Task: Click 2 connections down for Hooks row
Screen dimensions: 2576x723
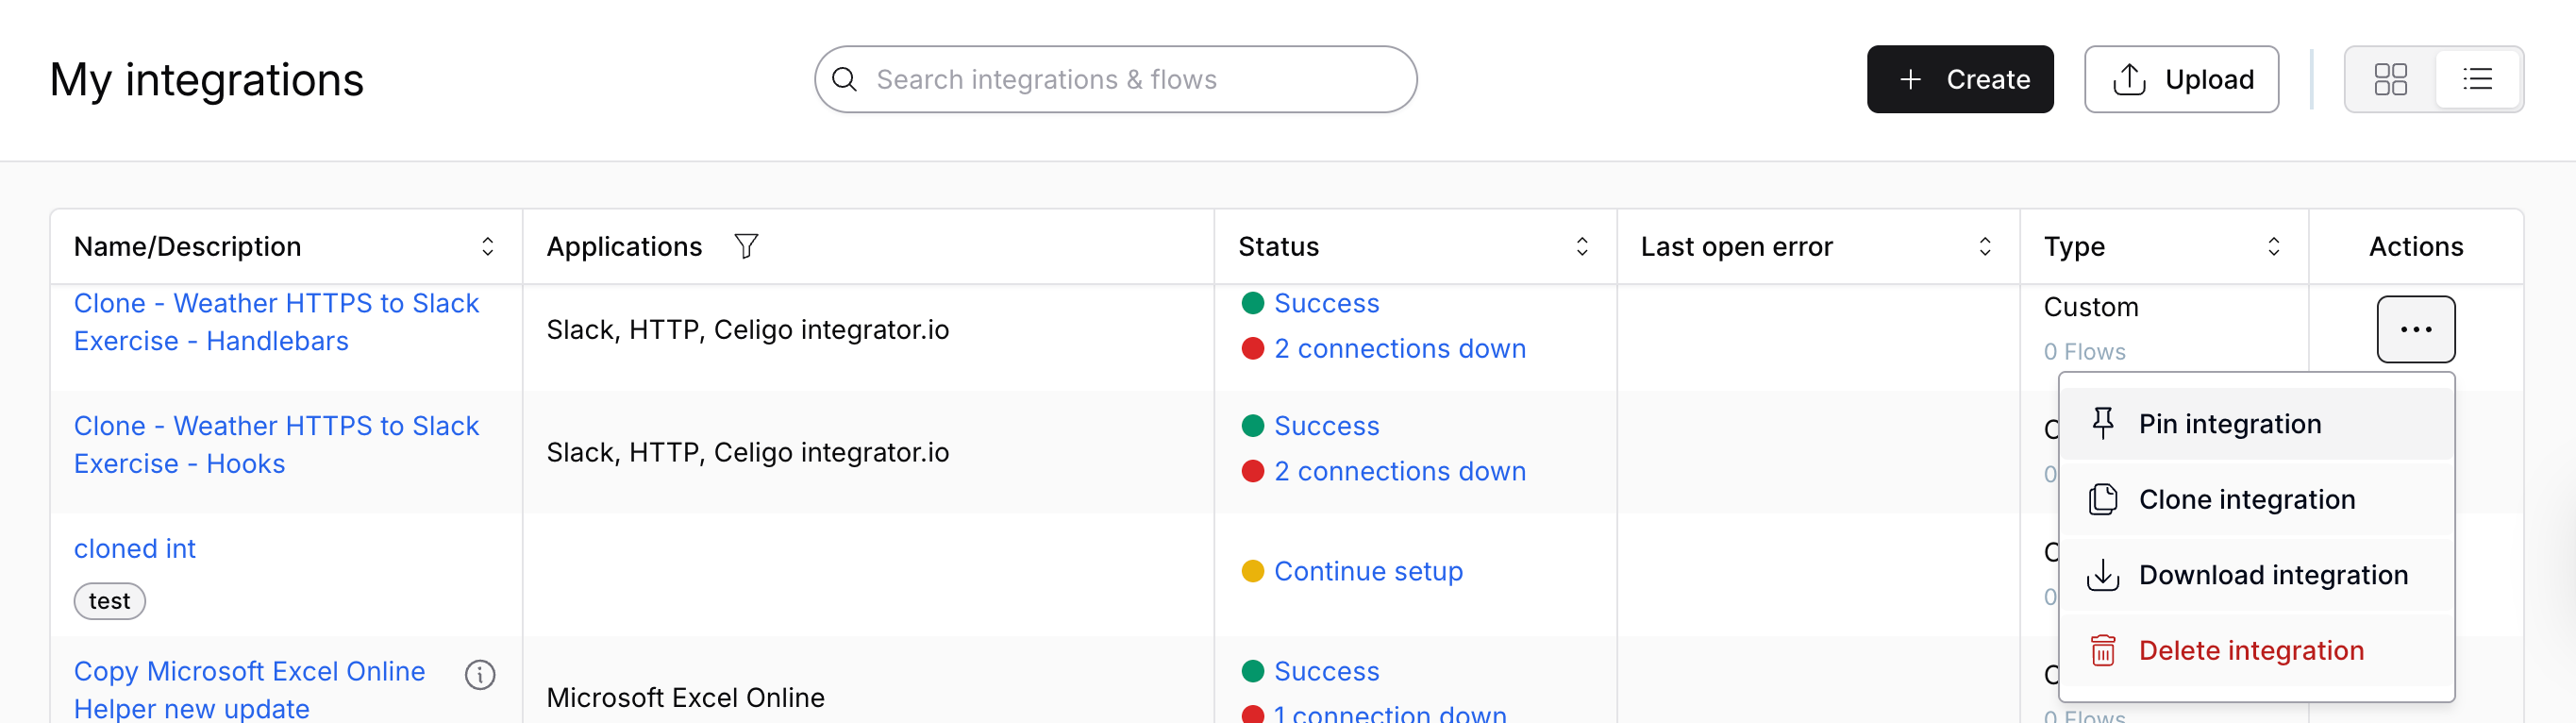Action: 1399,471
